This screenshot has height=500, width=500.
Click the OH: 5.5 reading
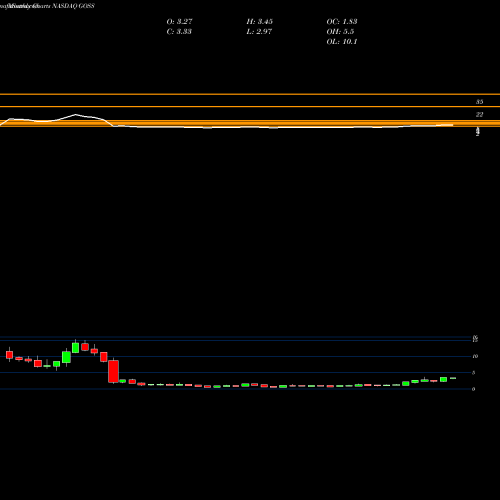(x=340, y=32)
